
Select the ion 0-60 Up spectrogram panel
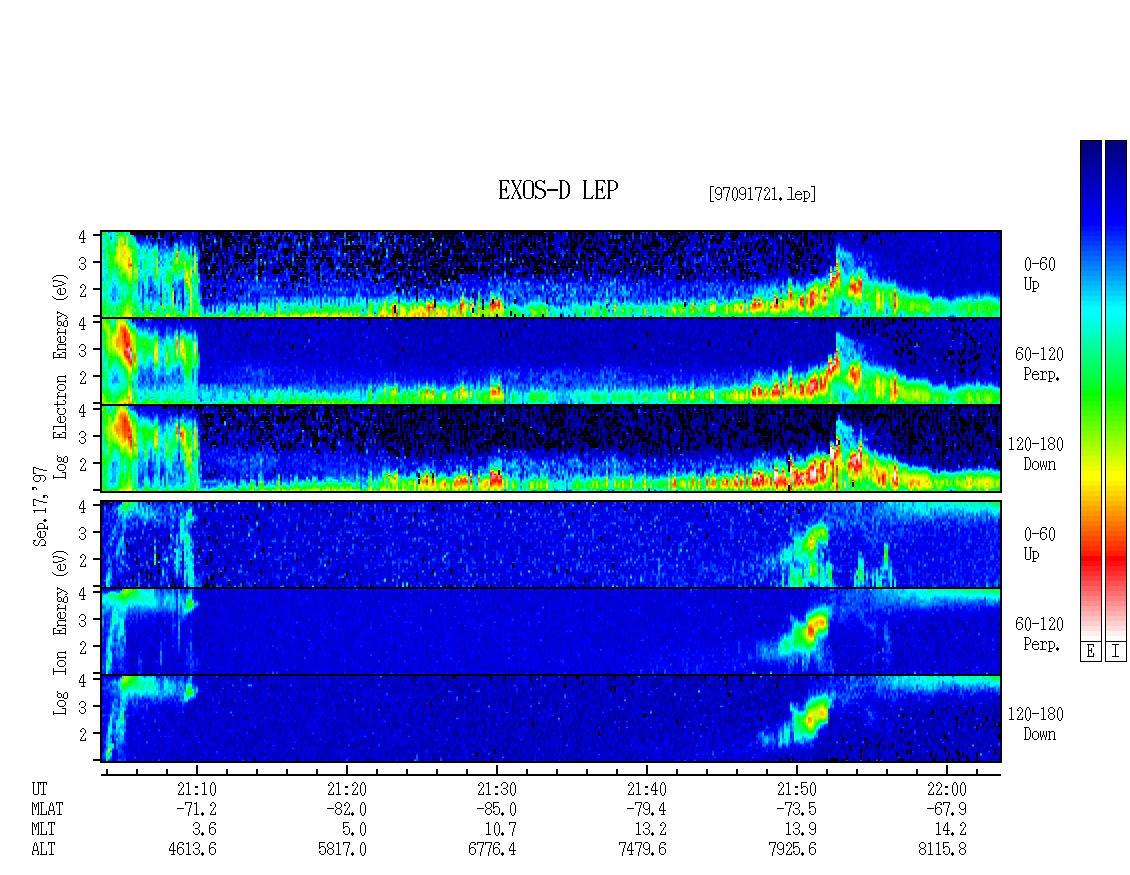pos(551,544)
